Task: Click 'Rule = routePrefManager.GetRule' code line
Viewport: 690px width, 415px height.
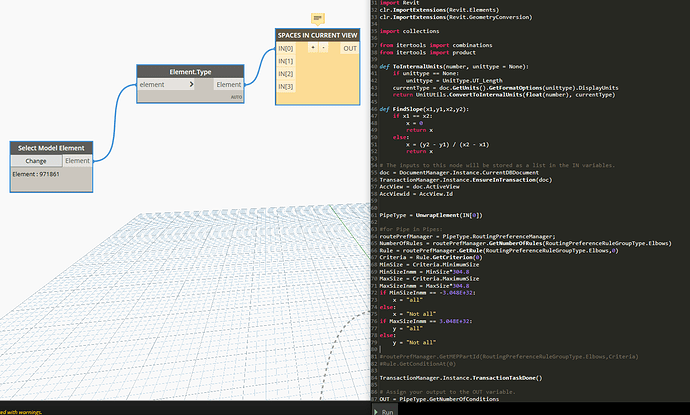Action: (499, 250)
